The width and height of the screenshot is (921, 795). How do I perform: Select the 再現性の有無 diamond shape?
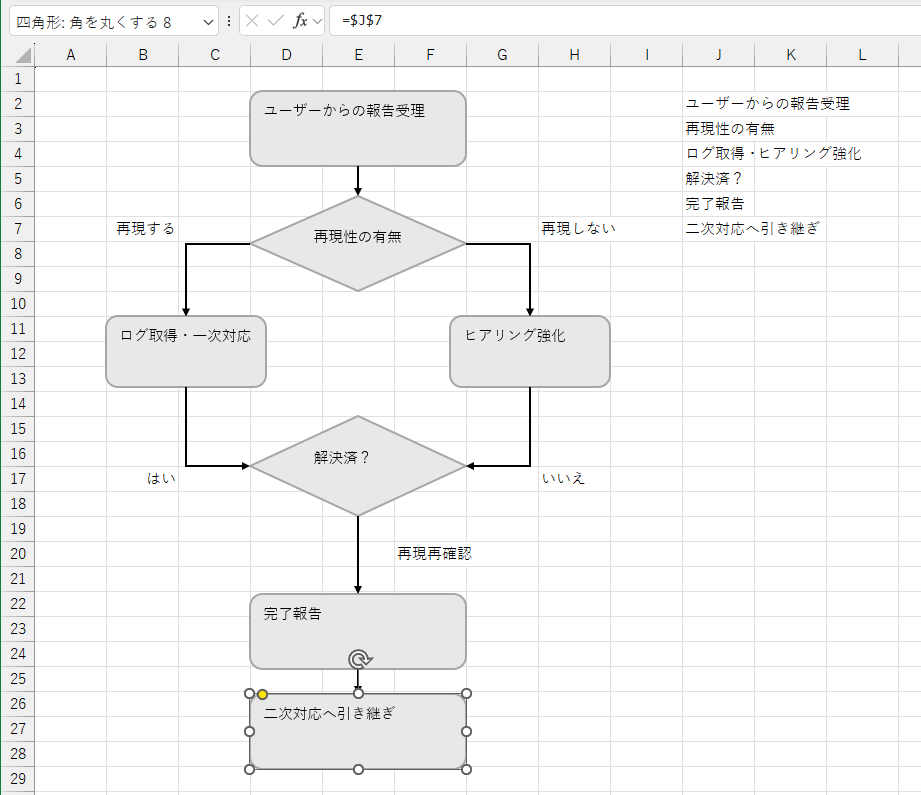pyautogui.click(x=357, y=241)
